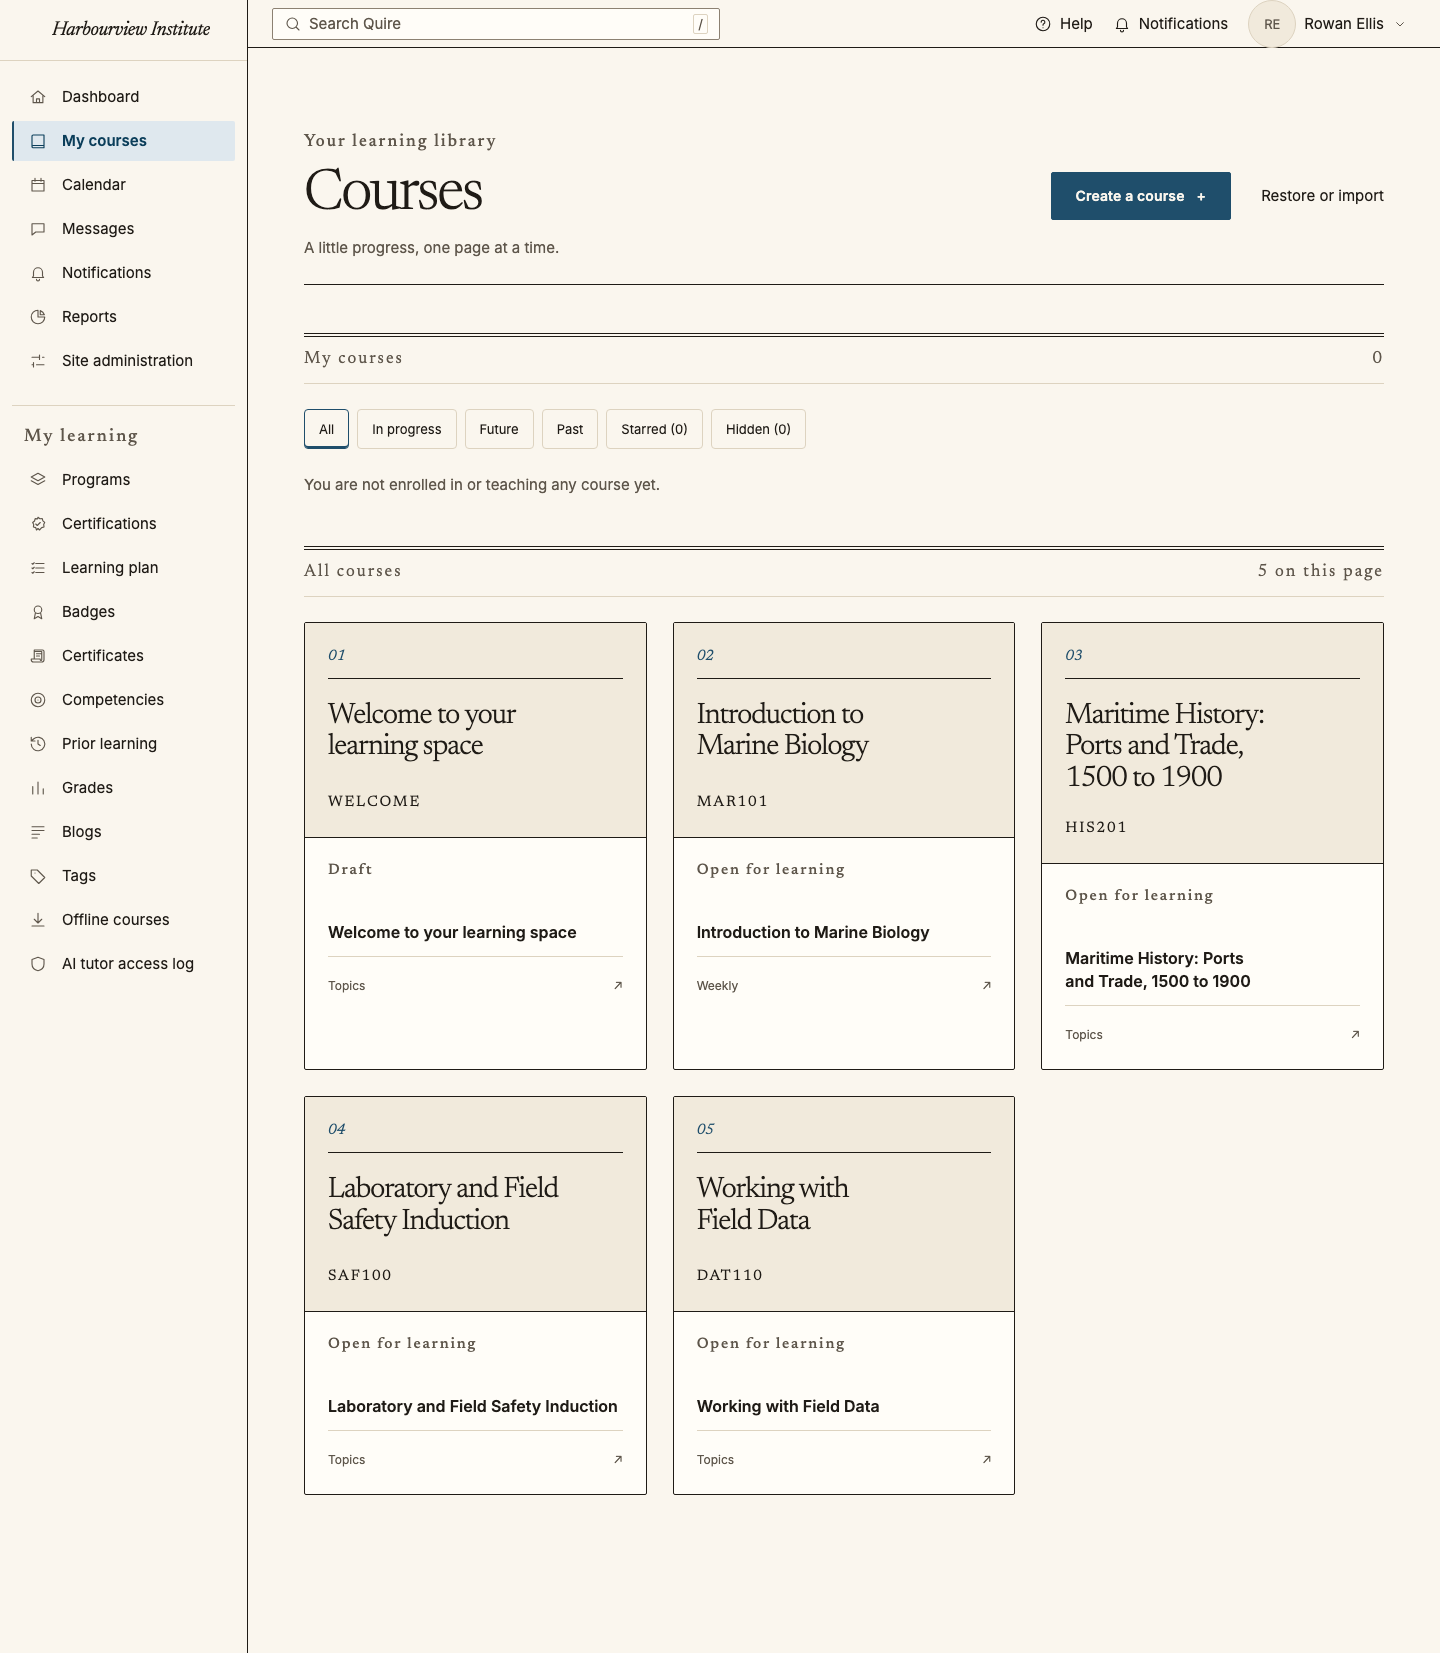1440x1653 pixels.
Task: Open the top bar Notifications bell
Action: click(x=1122, y=24)
